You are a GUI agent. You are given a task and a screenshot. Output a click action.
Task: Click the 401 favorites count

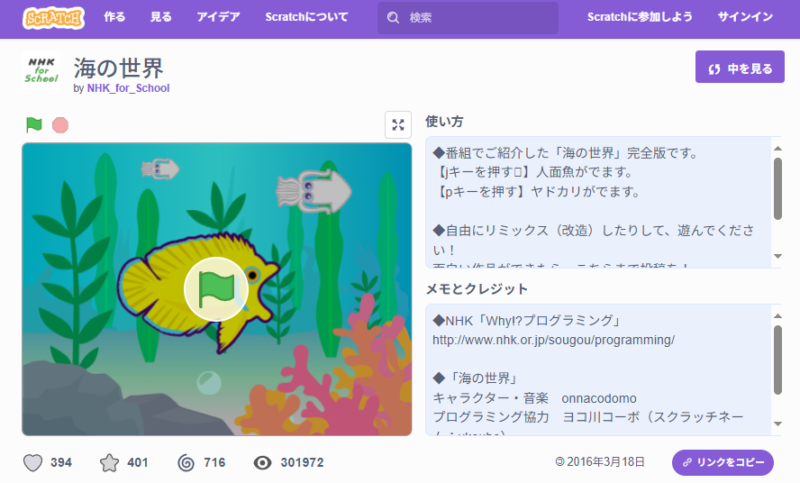(x=138, y=463)
